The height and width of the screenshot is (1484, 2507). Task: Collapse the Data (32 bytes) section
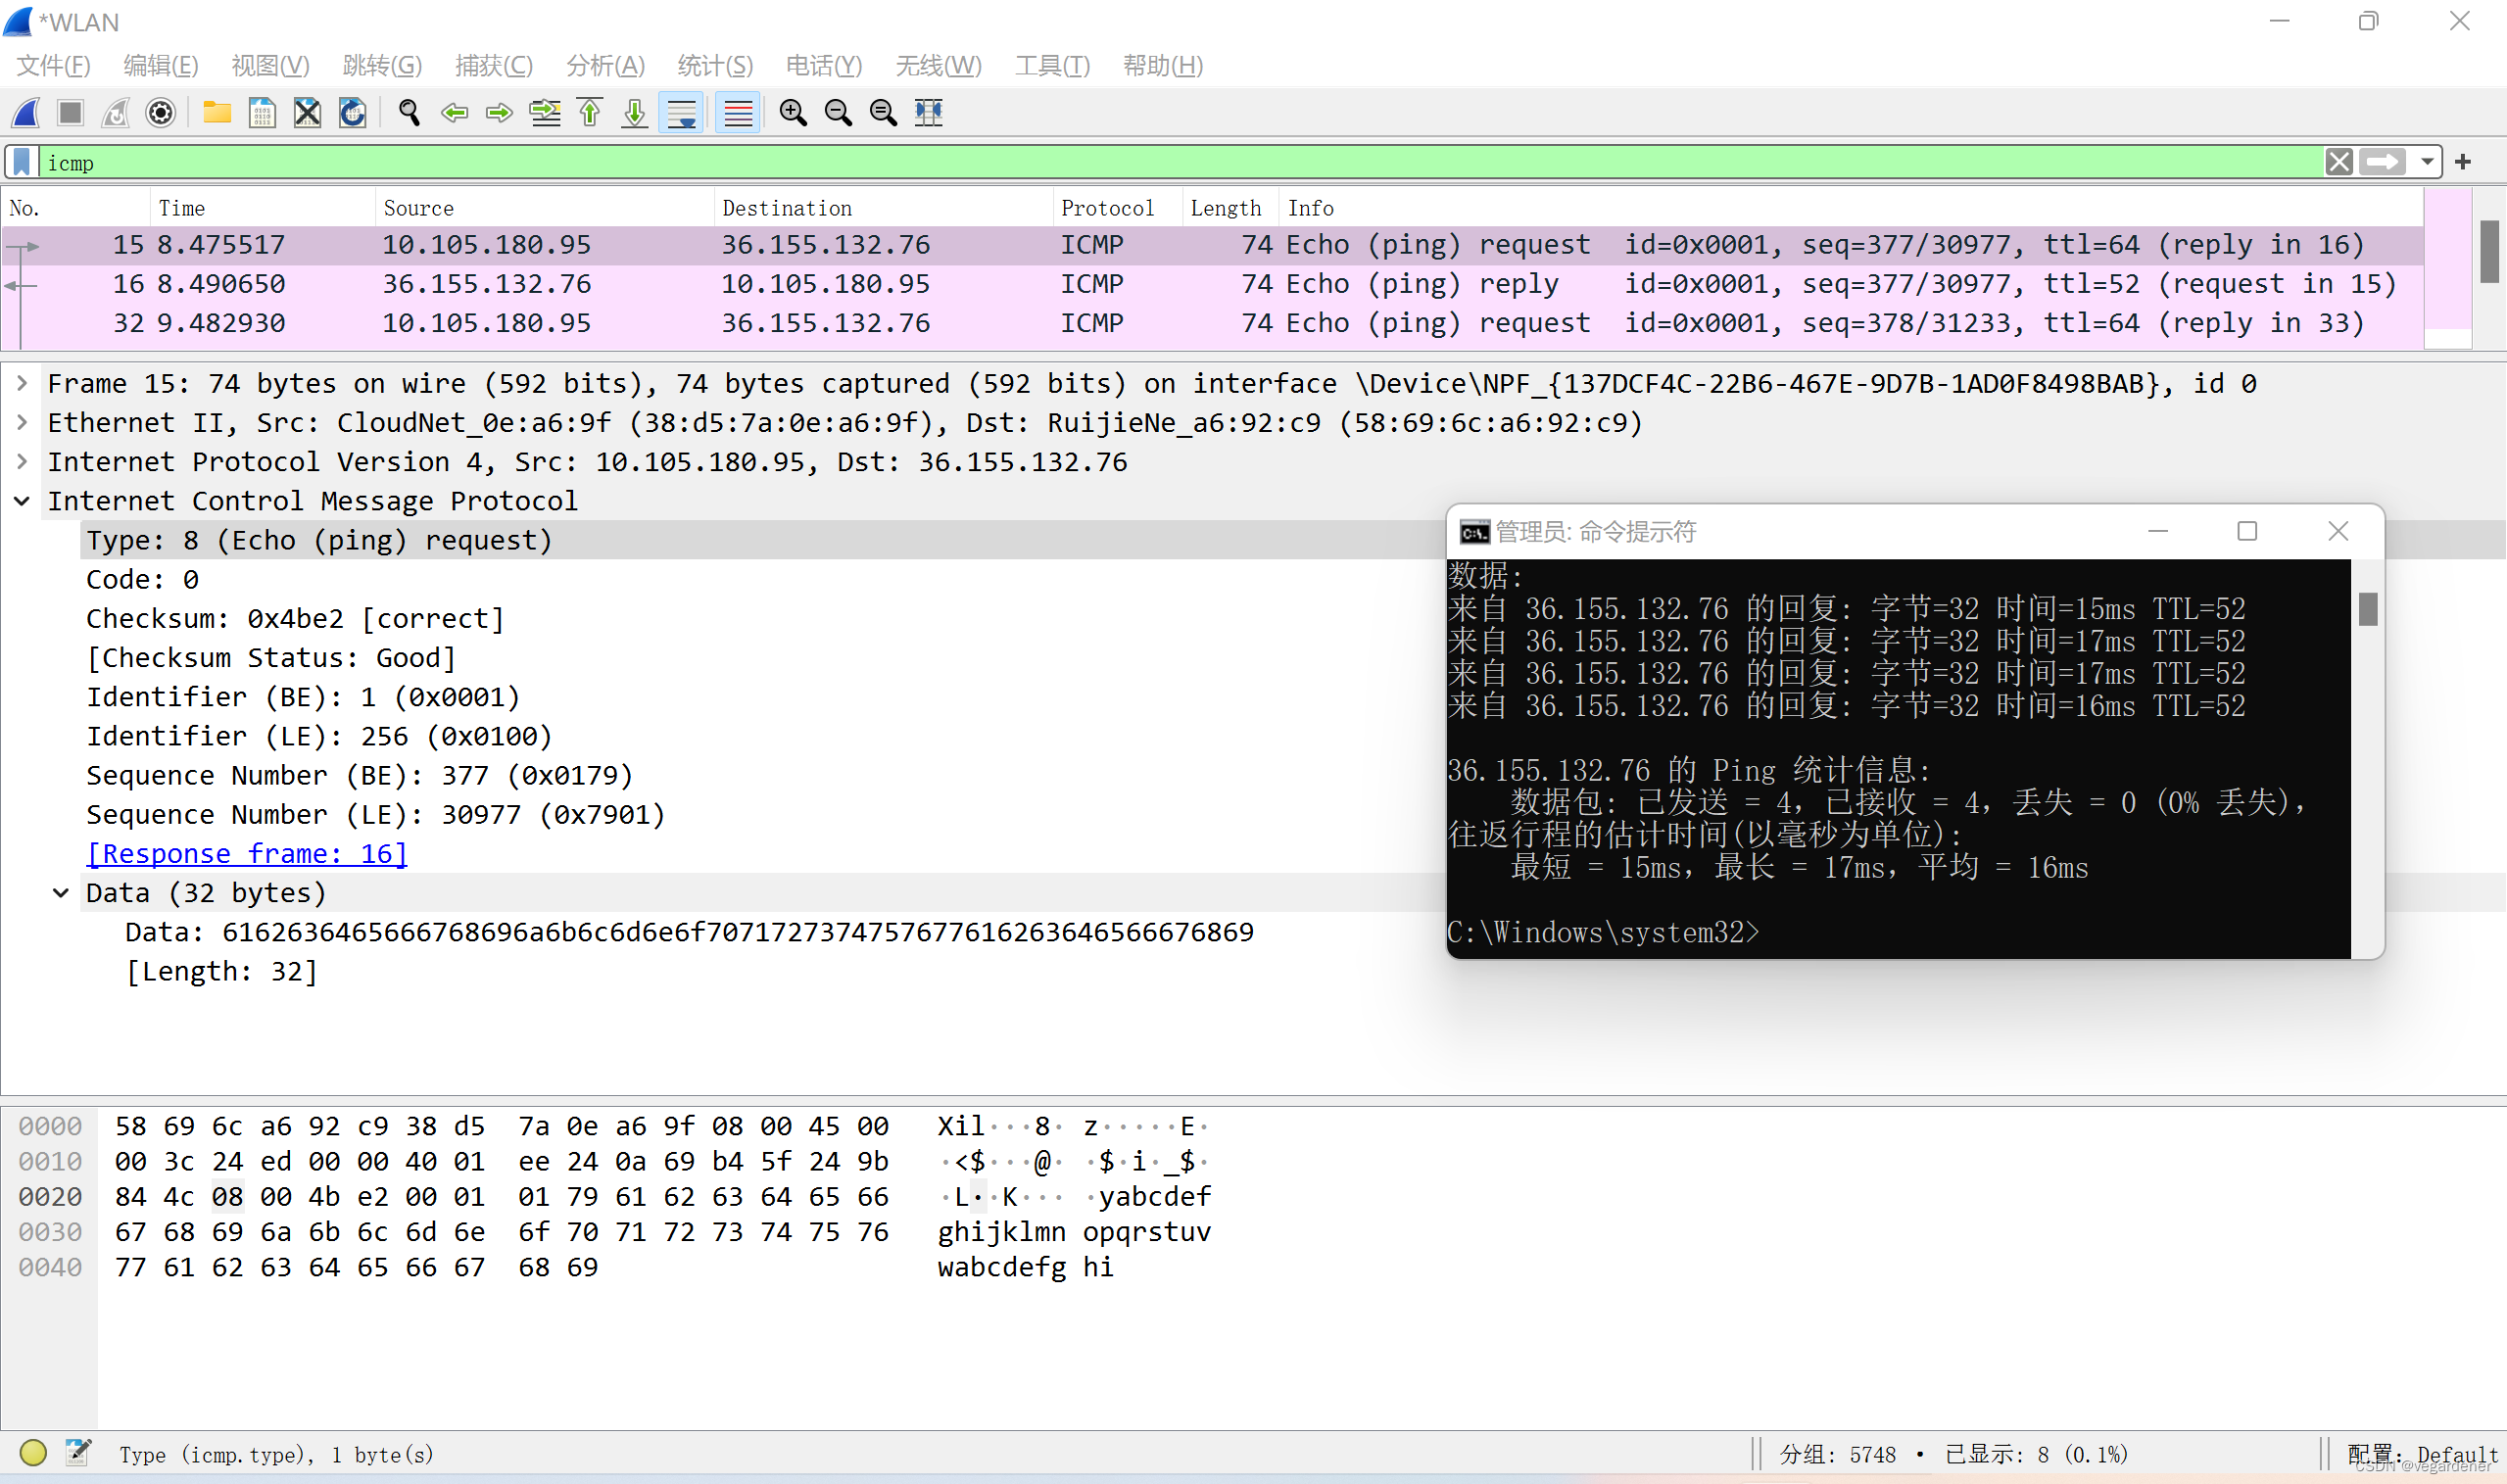point(61,893)
